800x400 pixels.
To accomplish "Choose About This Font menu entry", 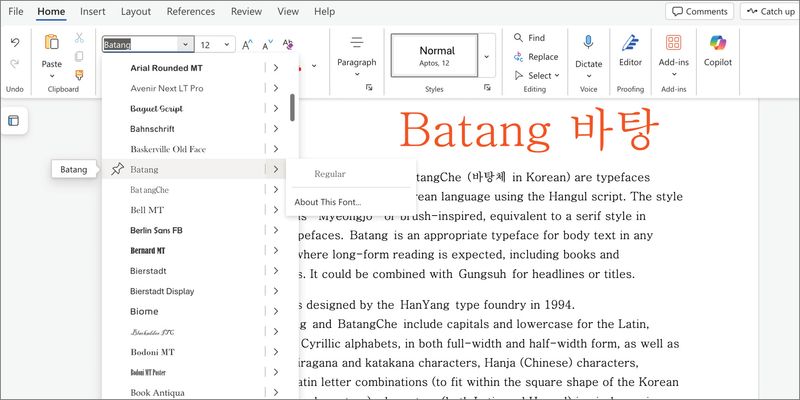I will (x=328, y=202).
